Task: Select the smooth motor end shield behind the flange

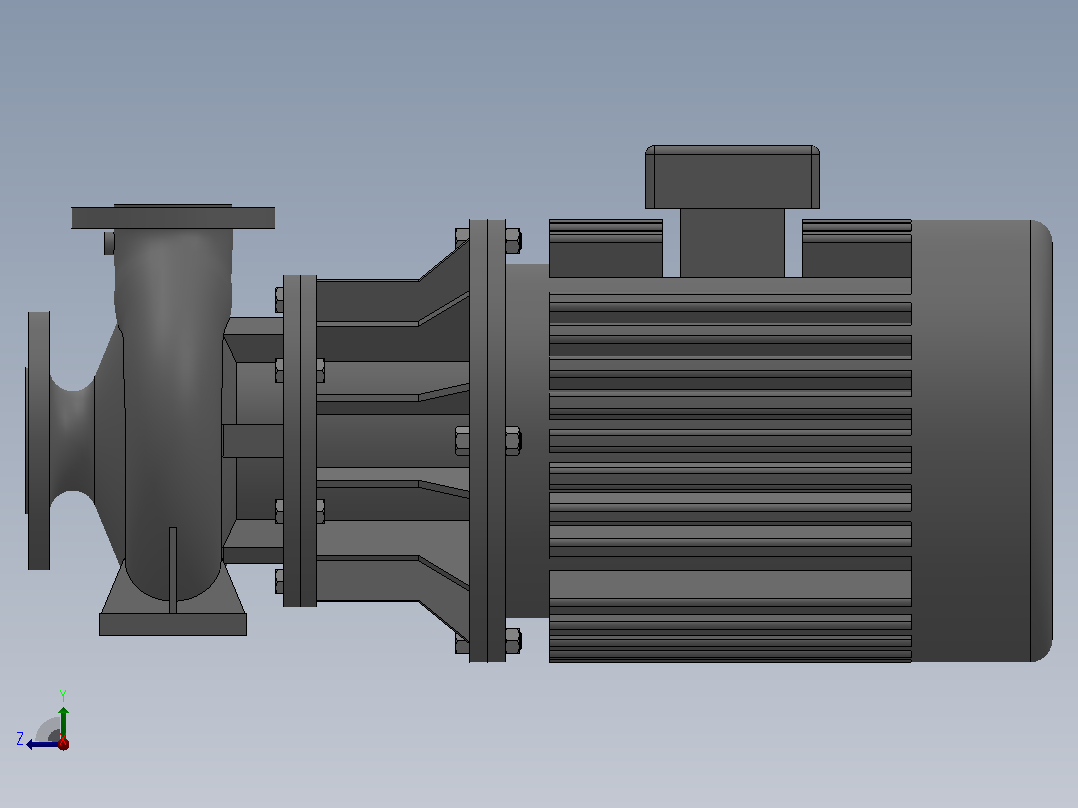Action: 527,441
